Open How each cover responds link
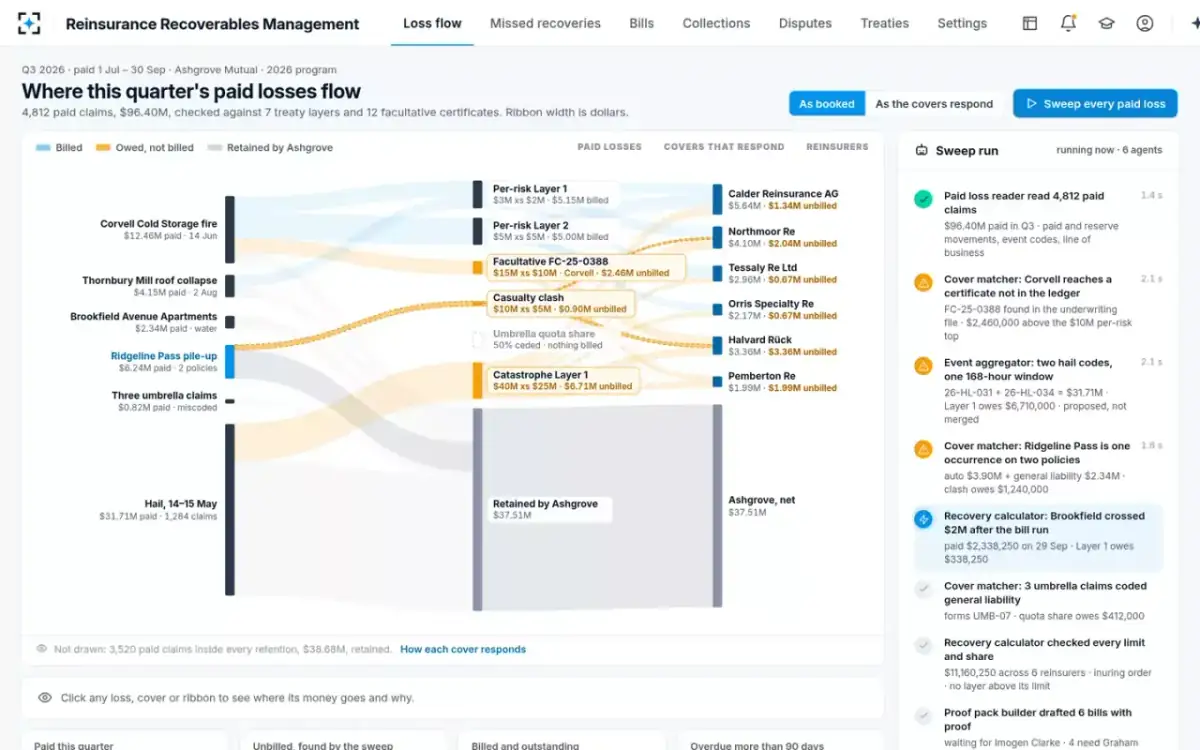Screen dimensions: 1200x750 (x=463, y=649)
